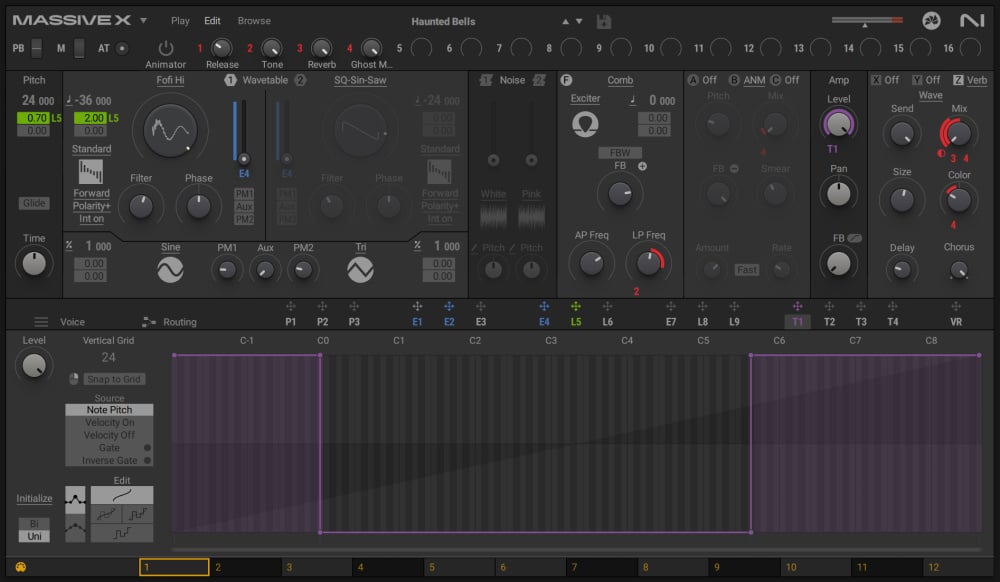
Task: Toggle the Fast button in insert effect
Action: tap(746, 270)
